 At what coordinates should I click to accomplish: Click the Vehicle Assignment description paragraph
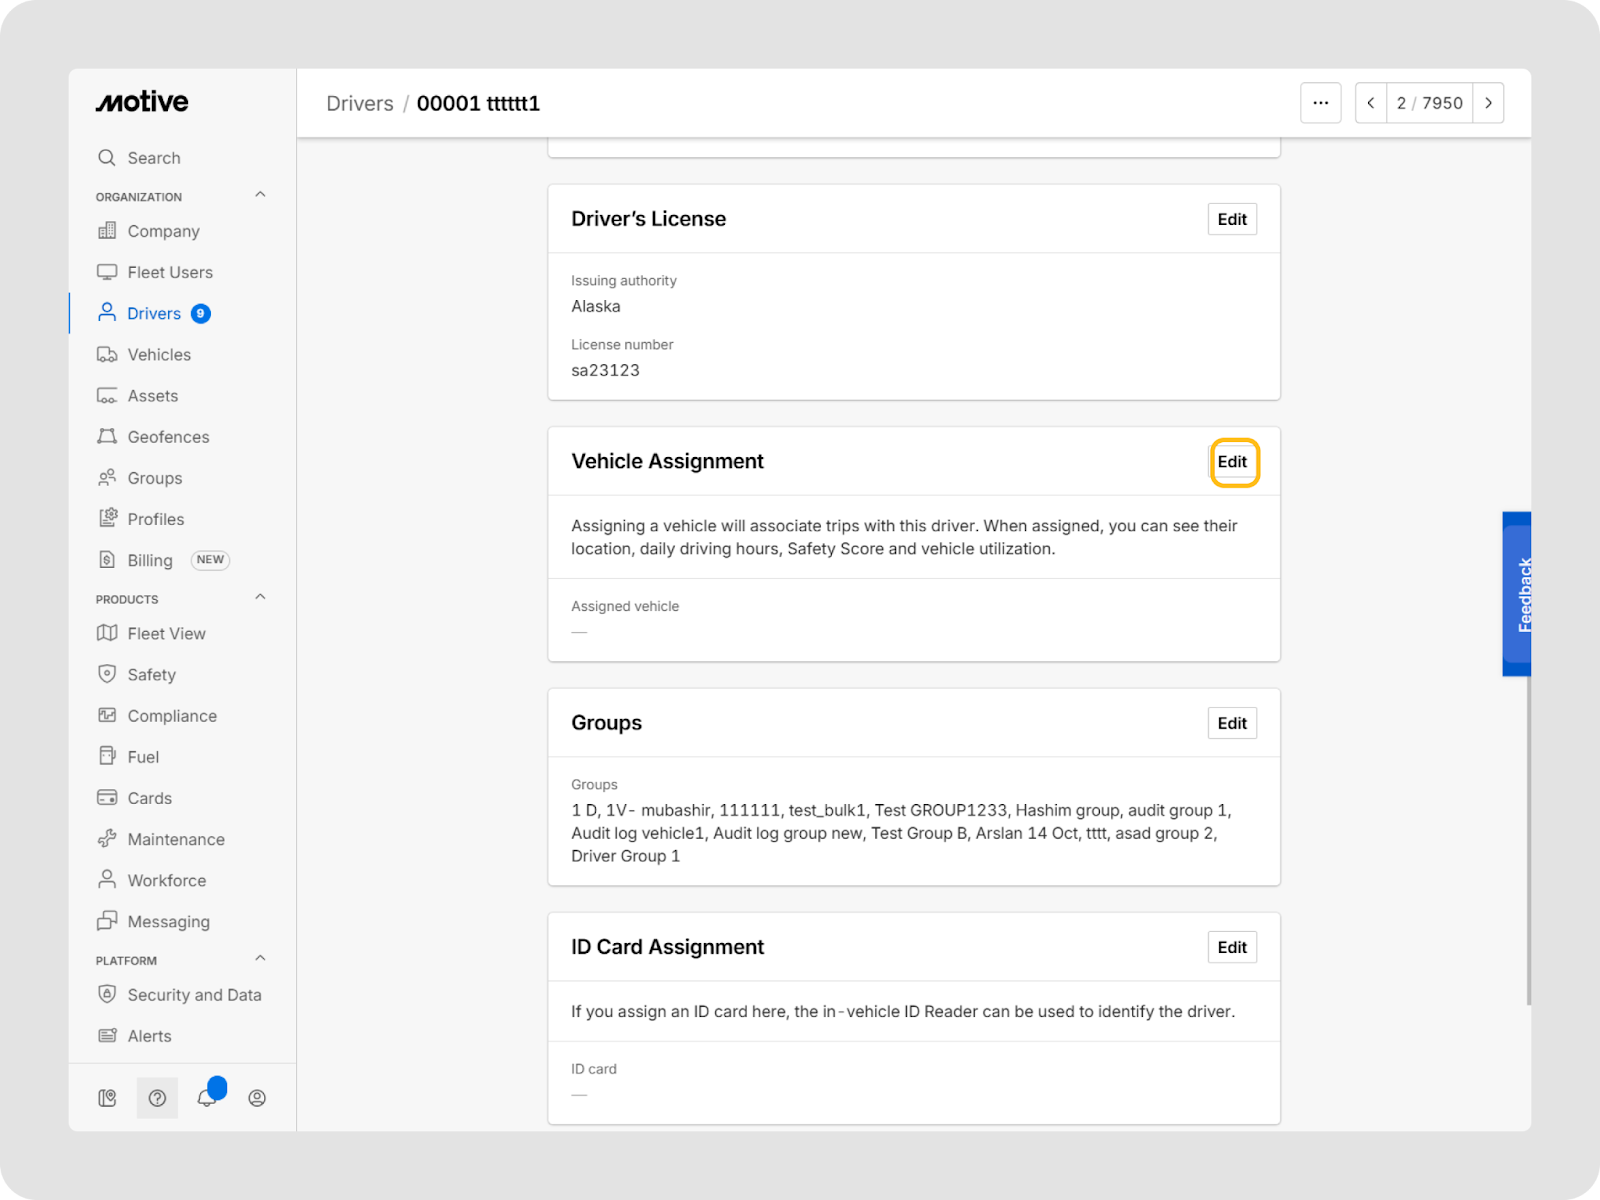tap(904, 537)
